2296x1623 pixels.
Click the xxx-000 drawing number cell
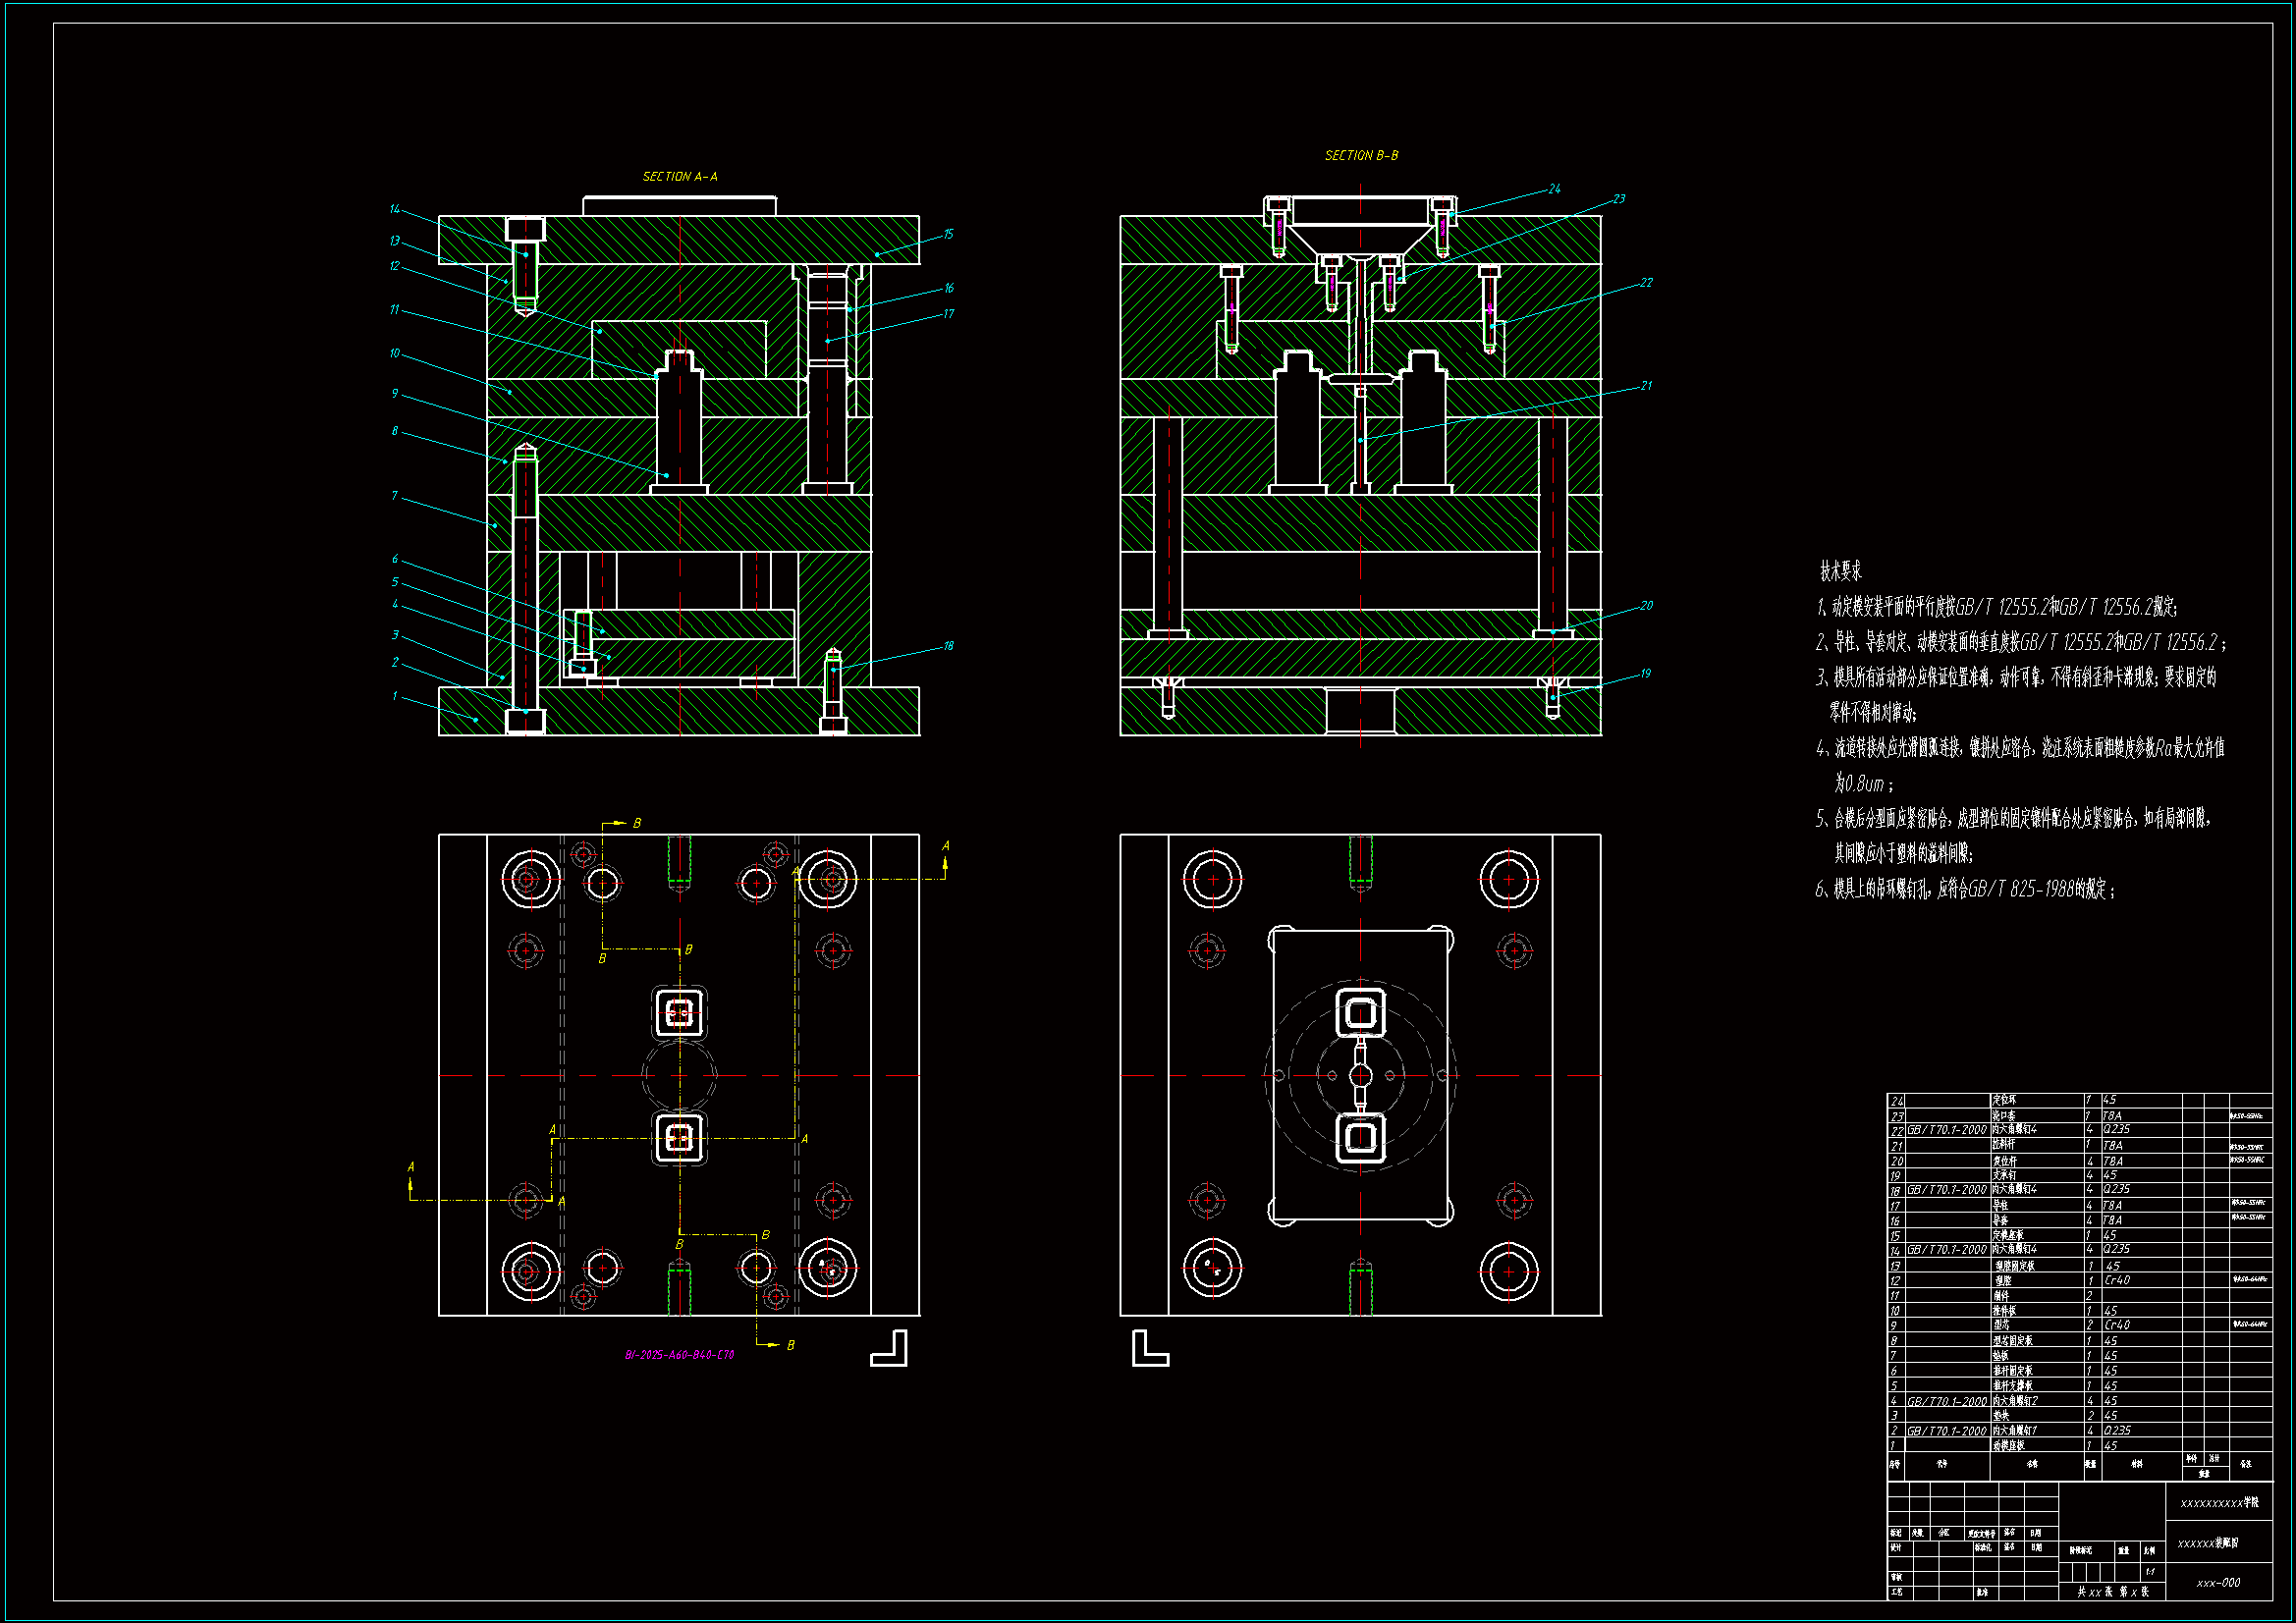[2218, 1583]
